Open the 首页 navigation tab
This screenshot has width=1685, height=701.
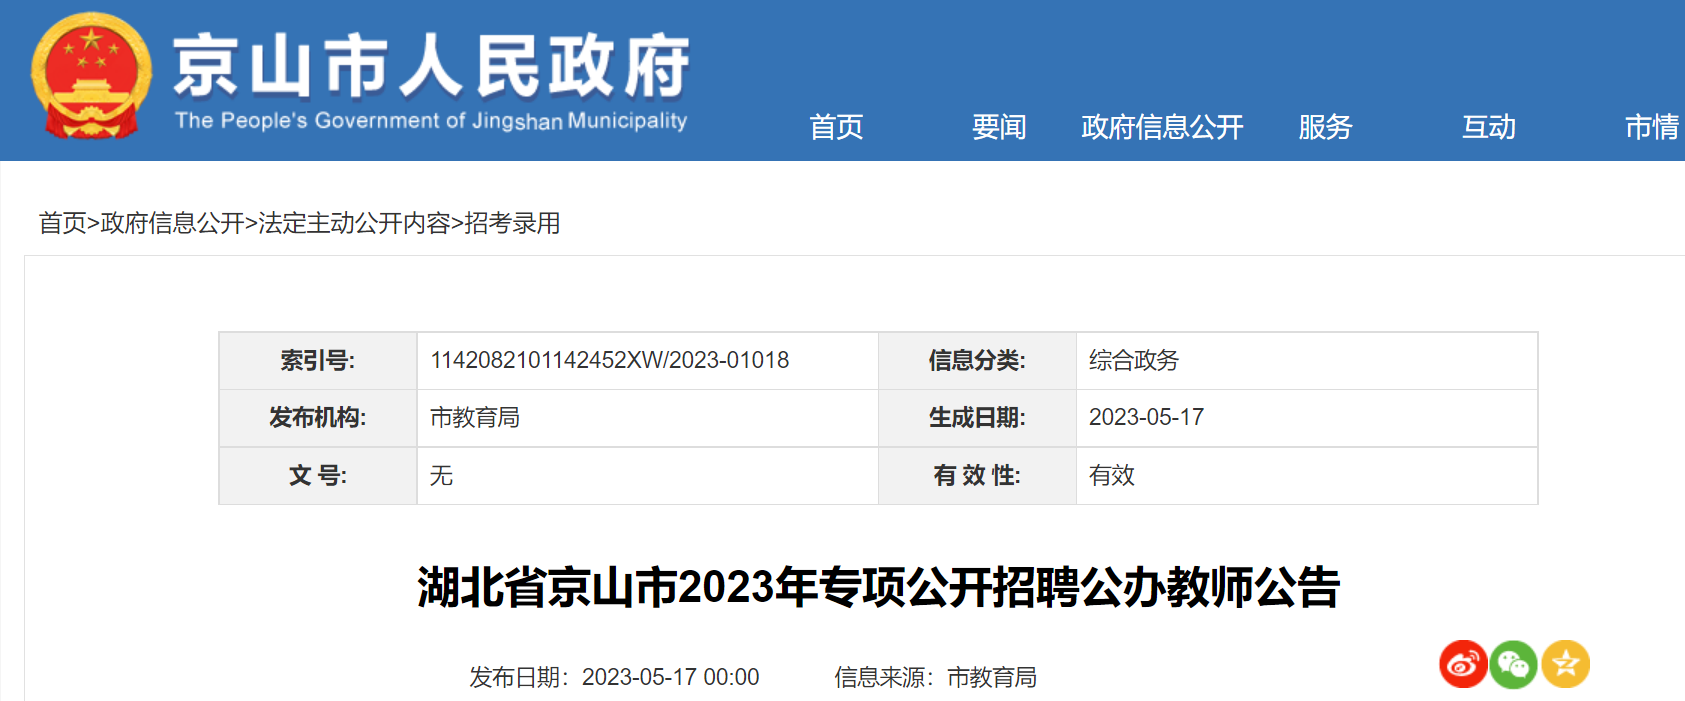tap(836, 127)
